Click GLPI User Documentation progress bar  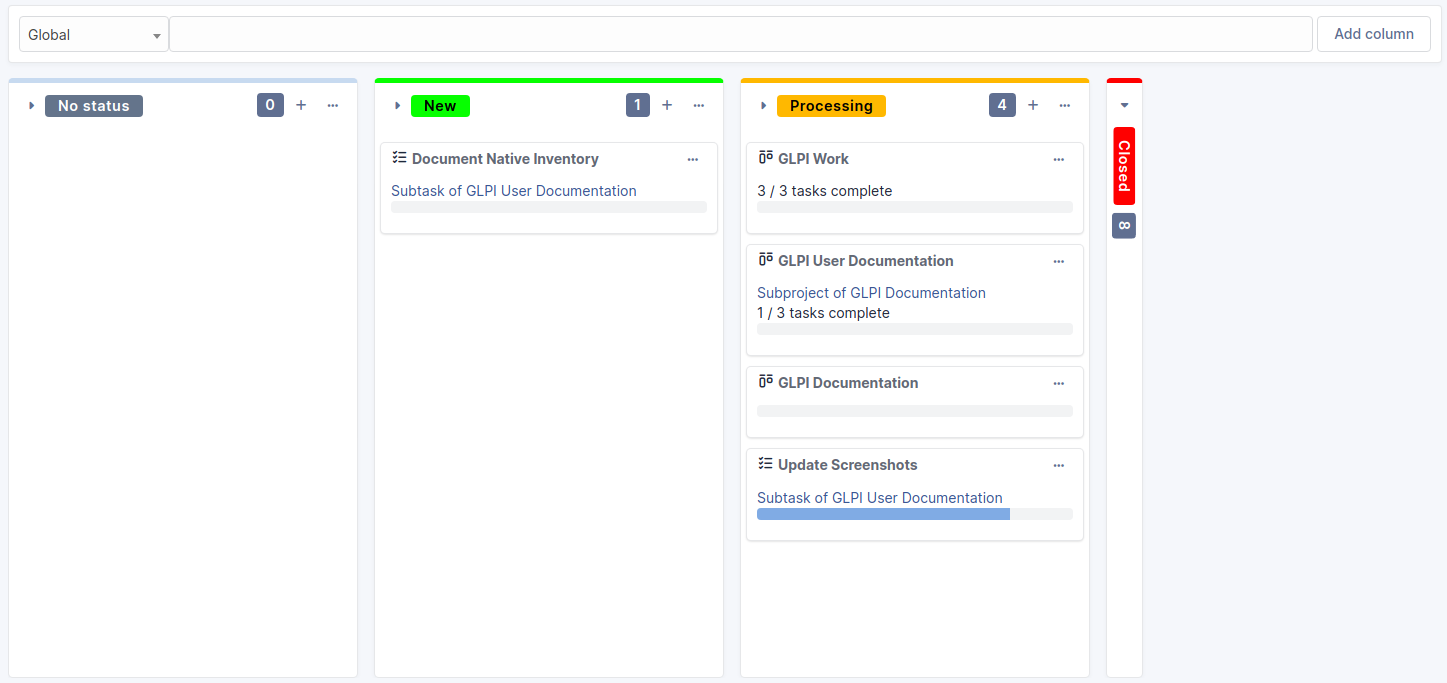click(915, 329)
